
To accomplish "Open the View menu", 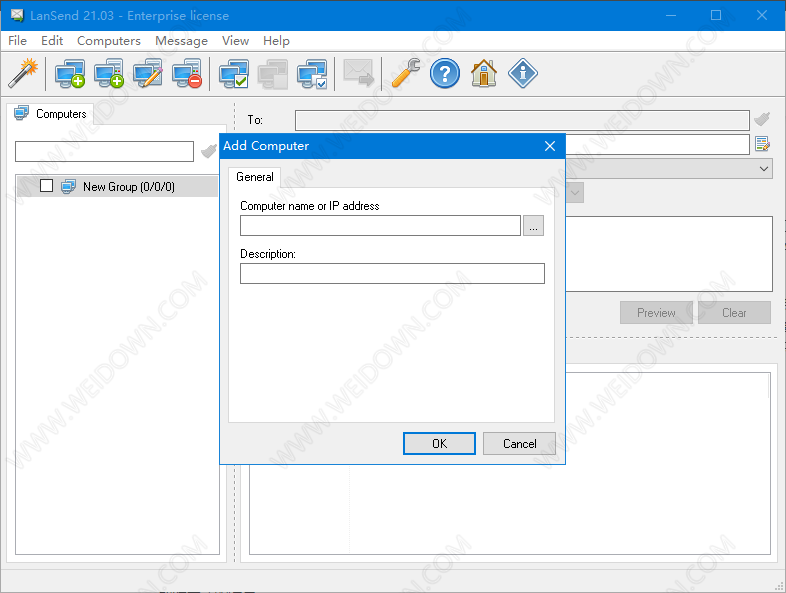I will 236,41.
